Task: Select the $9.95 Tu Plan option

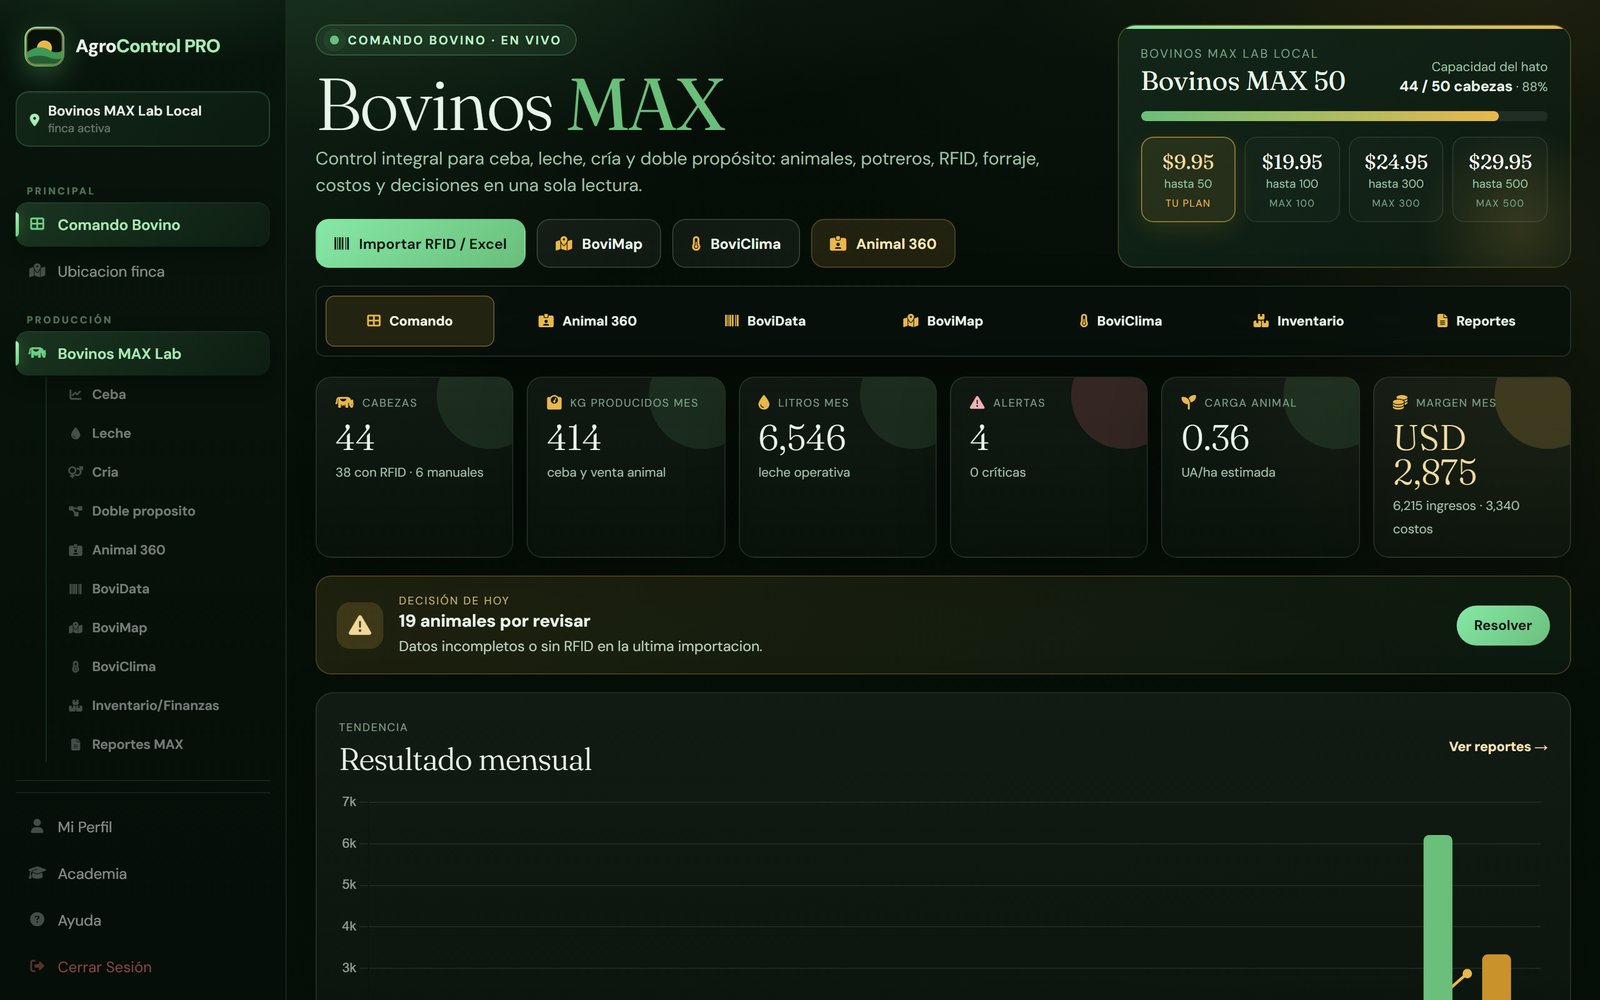Action: tap(1188, 179)
